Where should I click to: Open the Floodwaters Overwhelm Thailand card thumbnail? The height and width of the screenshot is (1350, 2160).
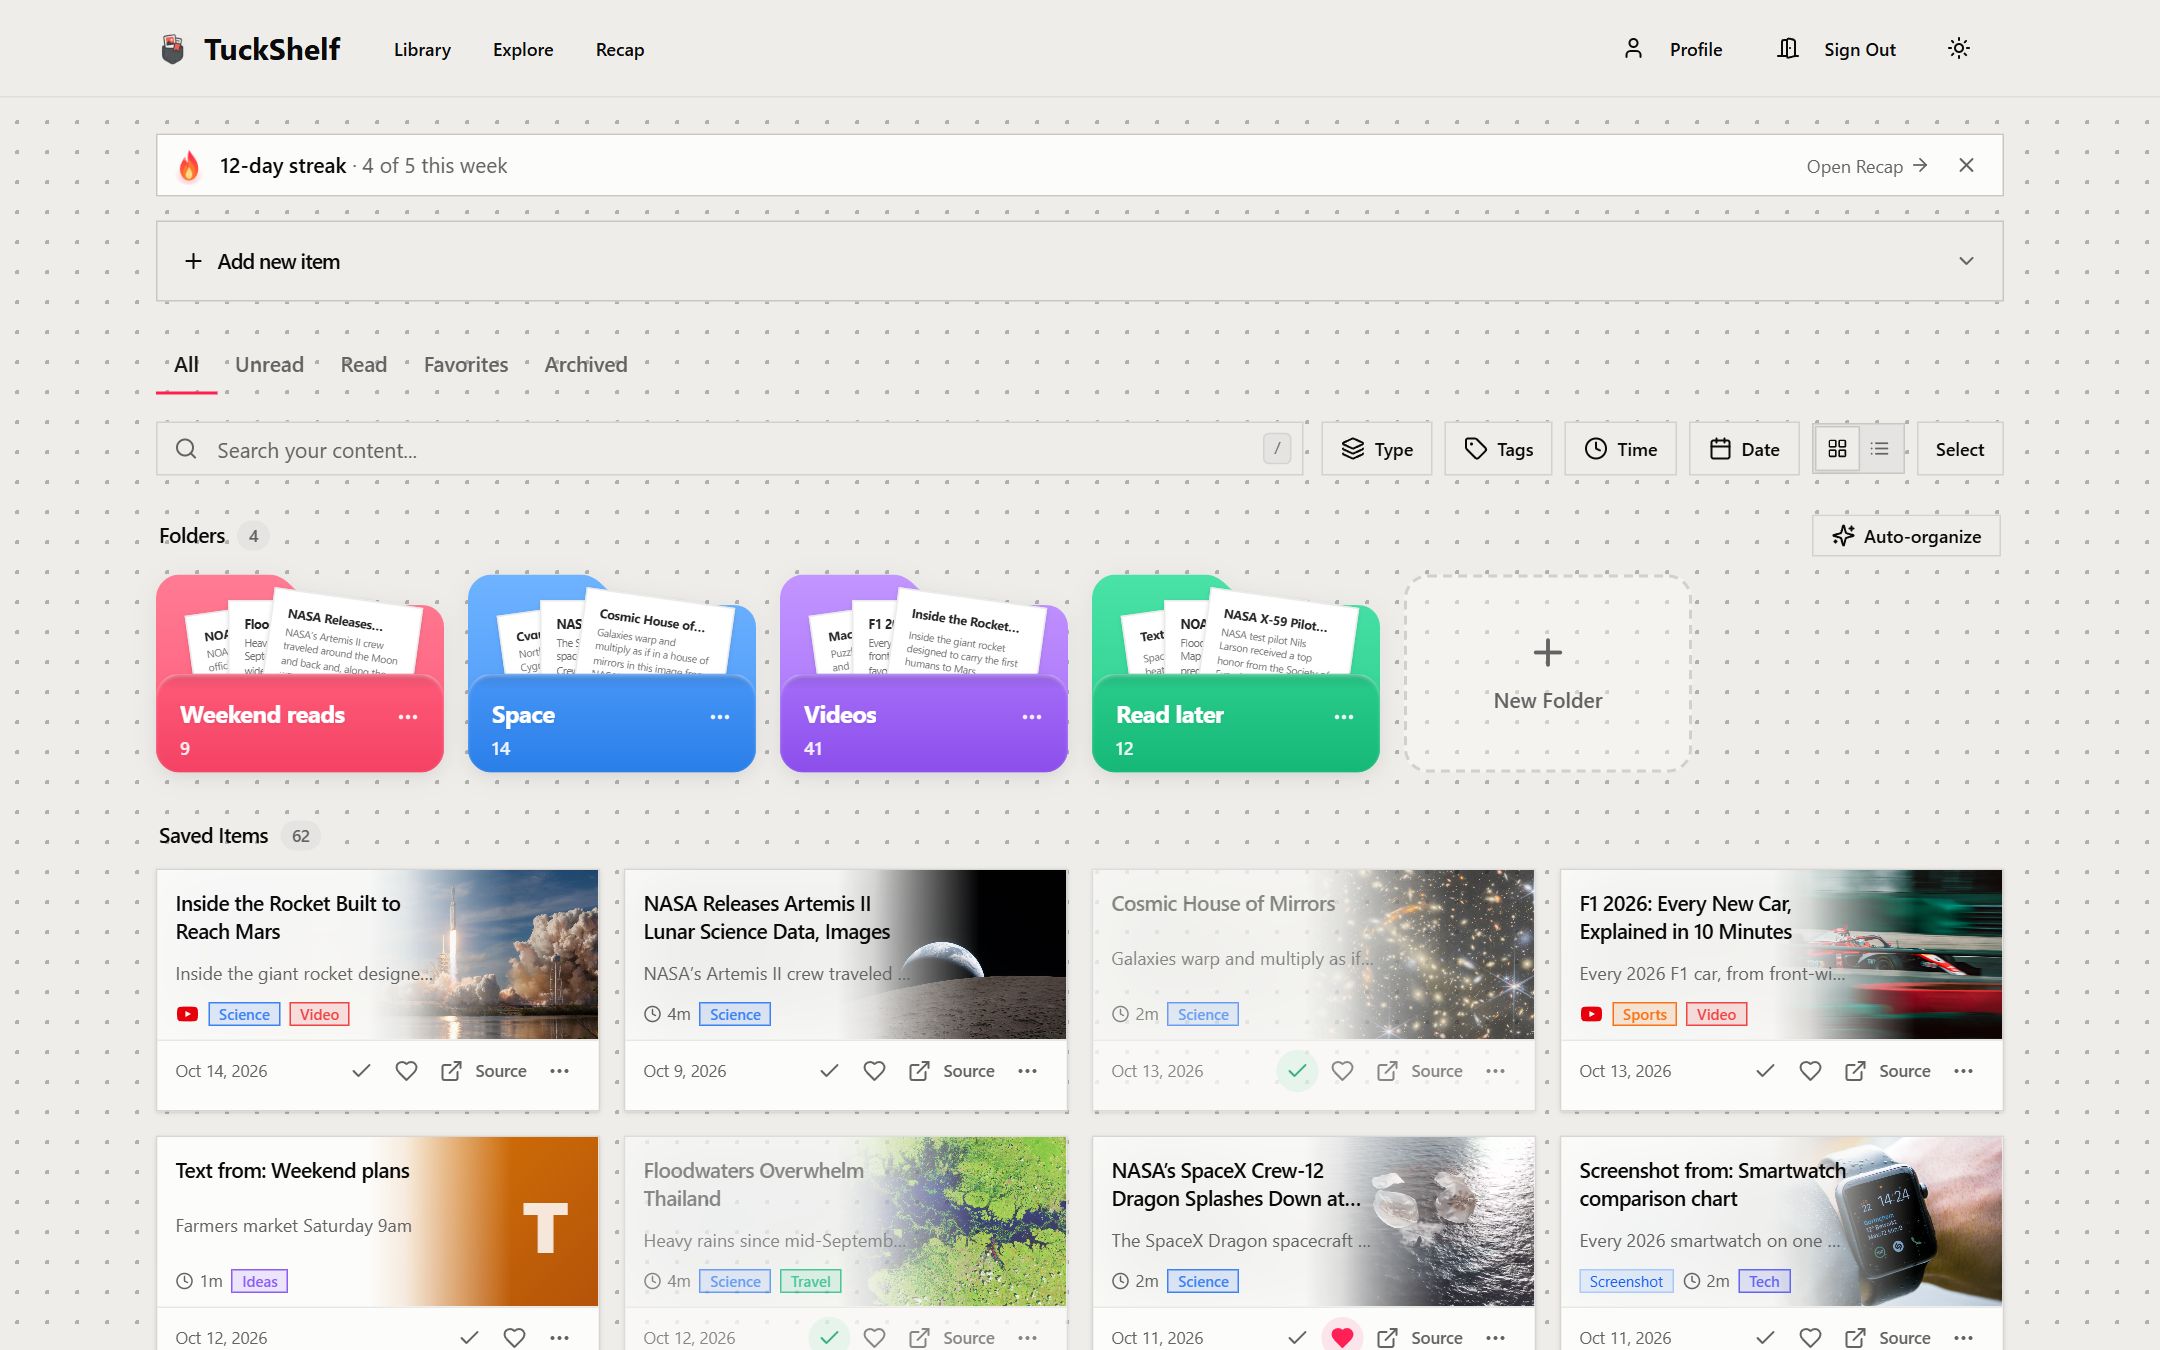pyautogui.click(x=965, y=1221)
